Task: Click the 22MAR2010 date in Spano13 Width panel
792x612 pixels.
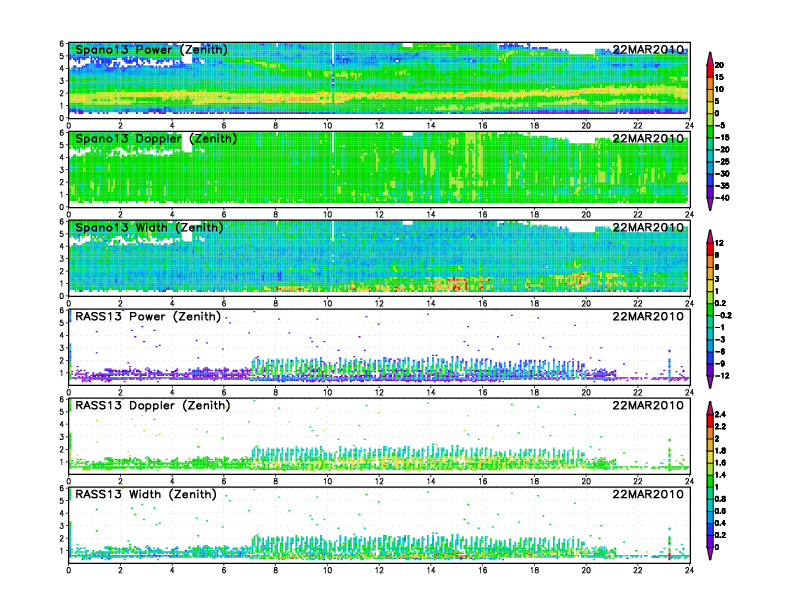Action: 648,227
